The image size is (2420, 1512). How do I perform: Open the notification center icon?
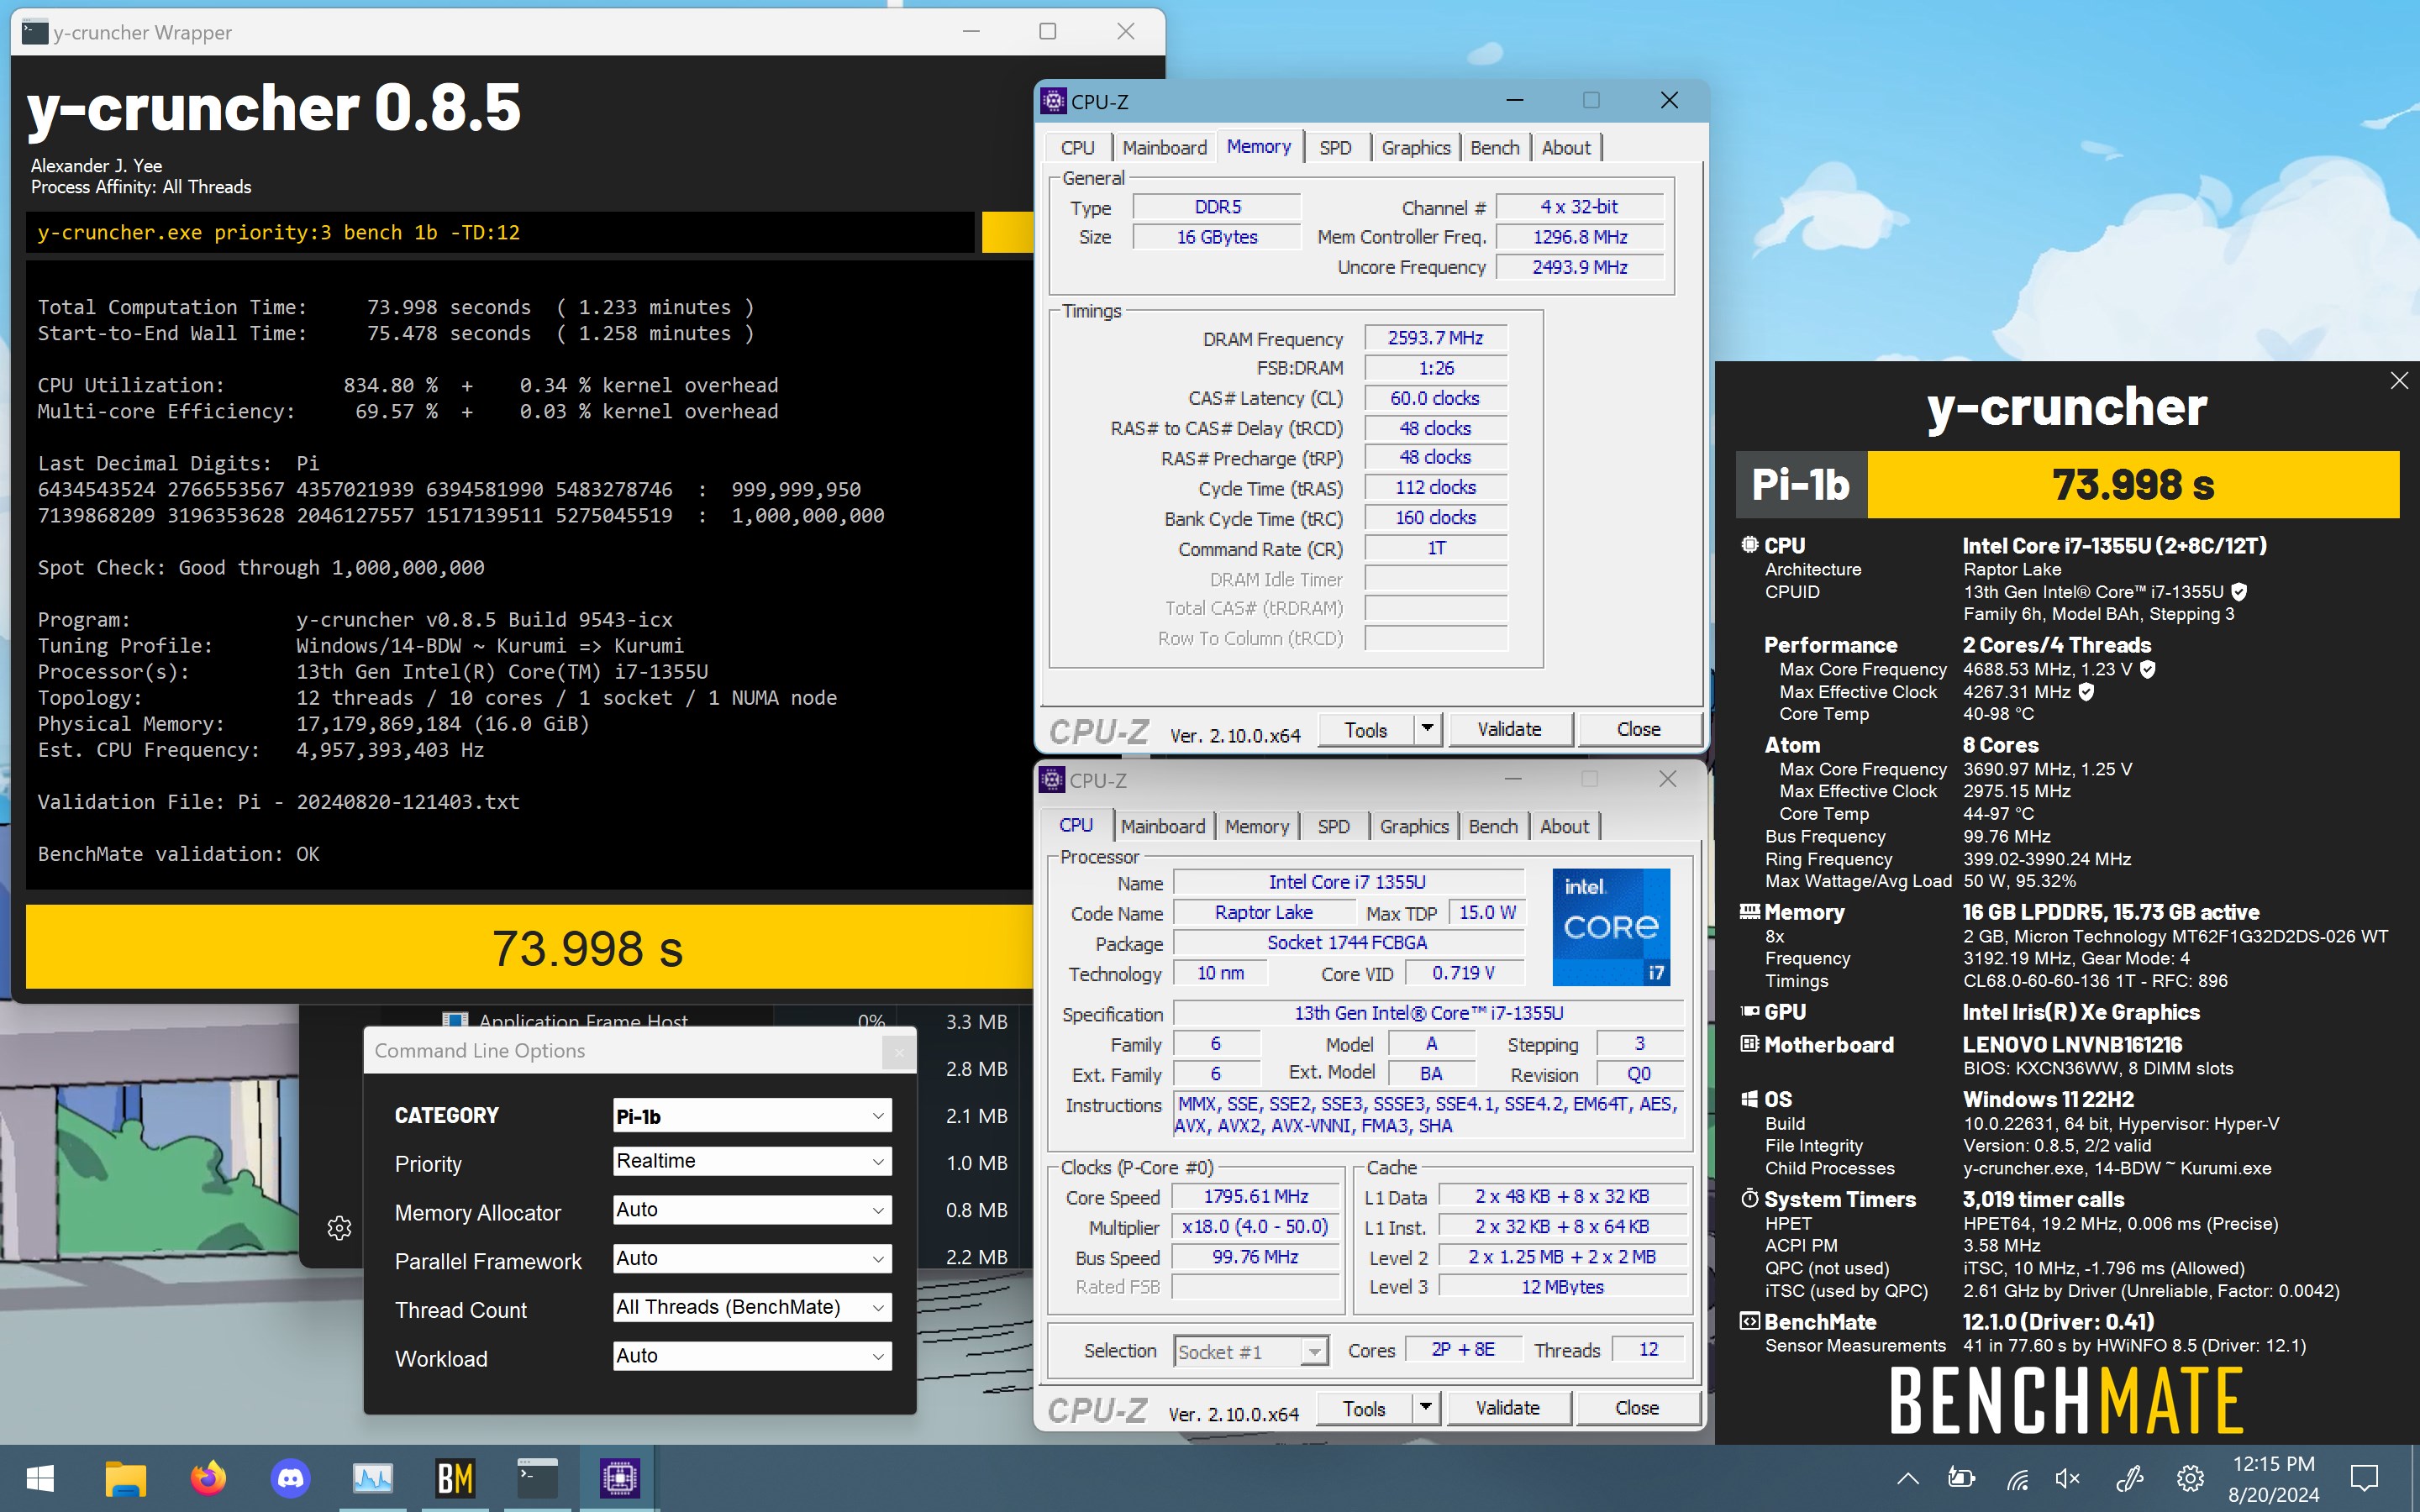point(2364,1478)
